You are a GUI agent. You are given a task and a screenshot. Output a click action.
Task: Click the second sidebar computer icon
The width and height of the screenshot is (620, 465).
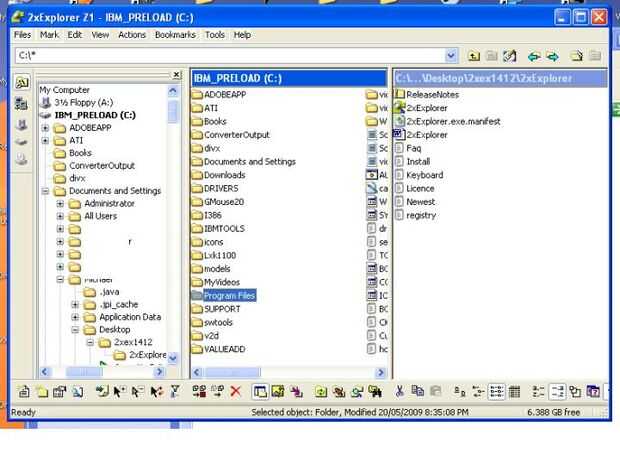pyautogui.click(x=21, y=104)
